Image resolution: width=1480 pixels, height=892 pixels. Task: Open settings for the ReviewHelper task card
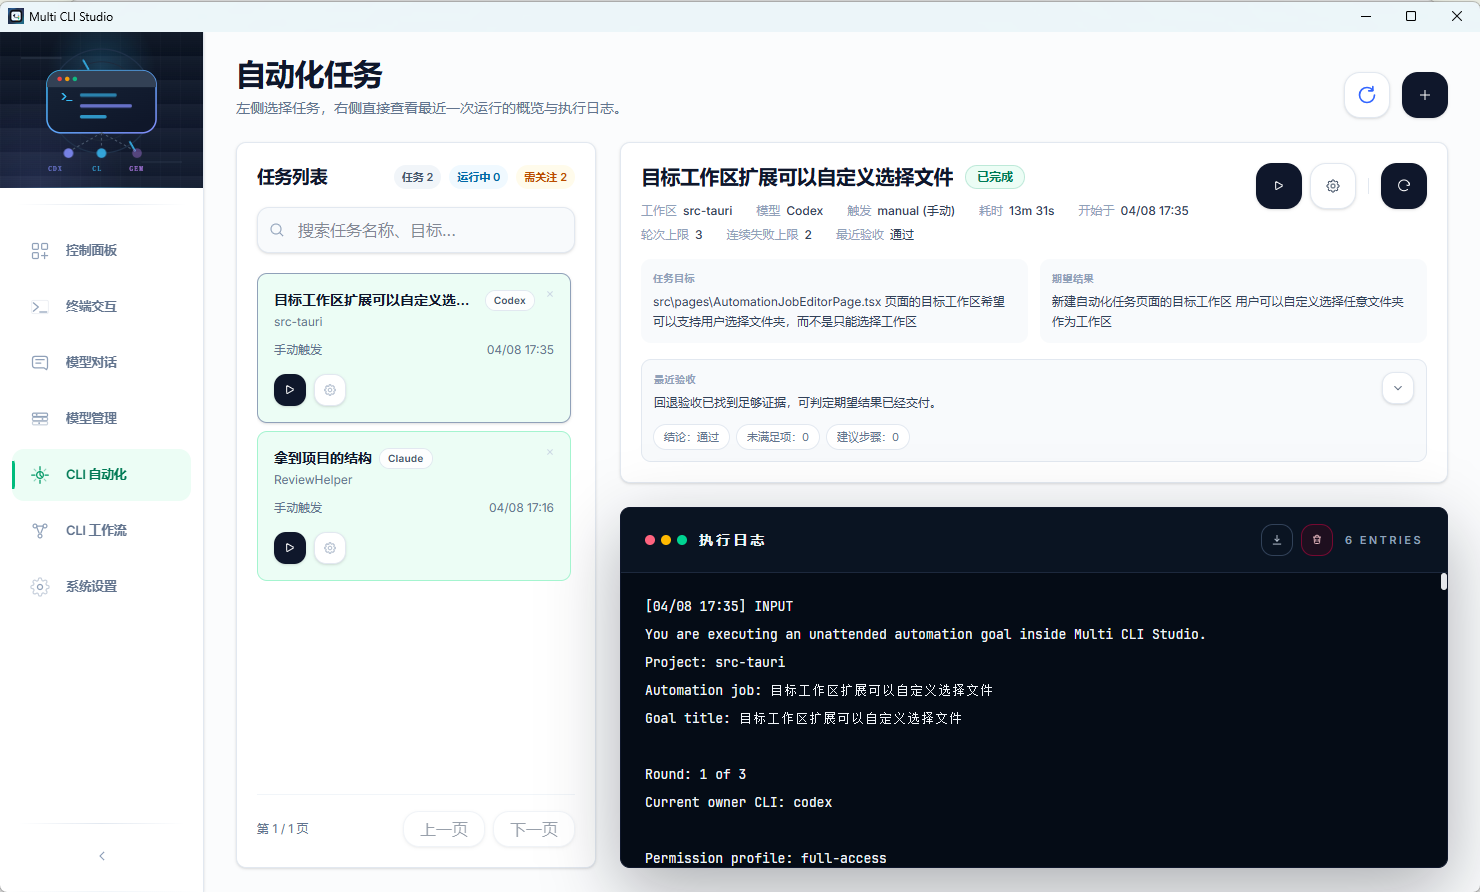click(330, 548)
